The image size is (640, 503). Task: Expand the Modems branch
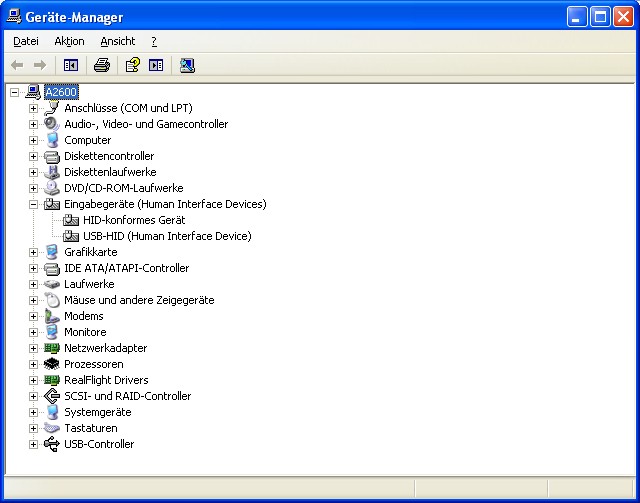(x=33, y=316)
